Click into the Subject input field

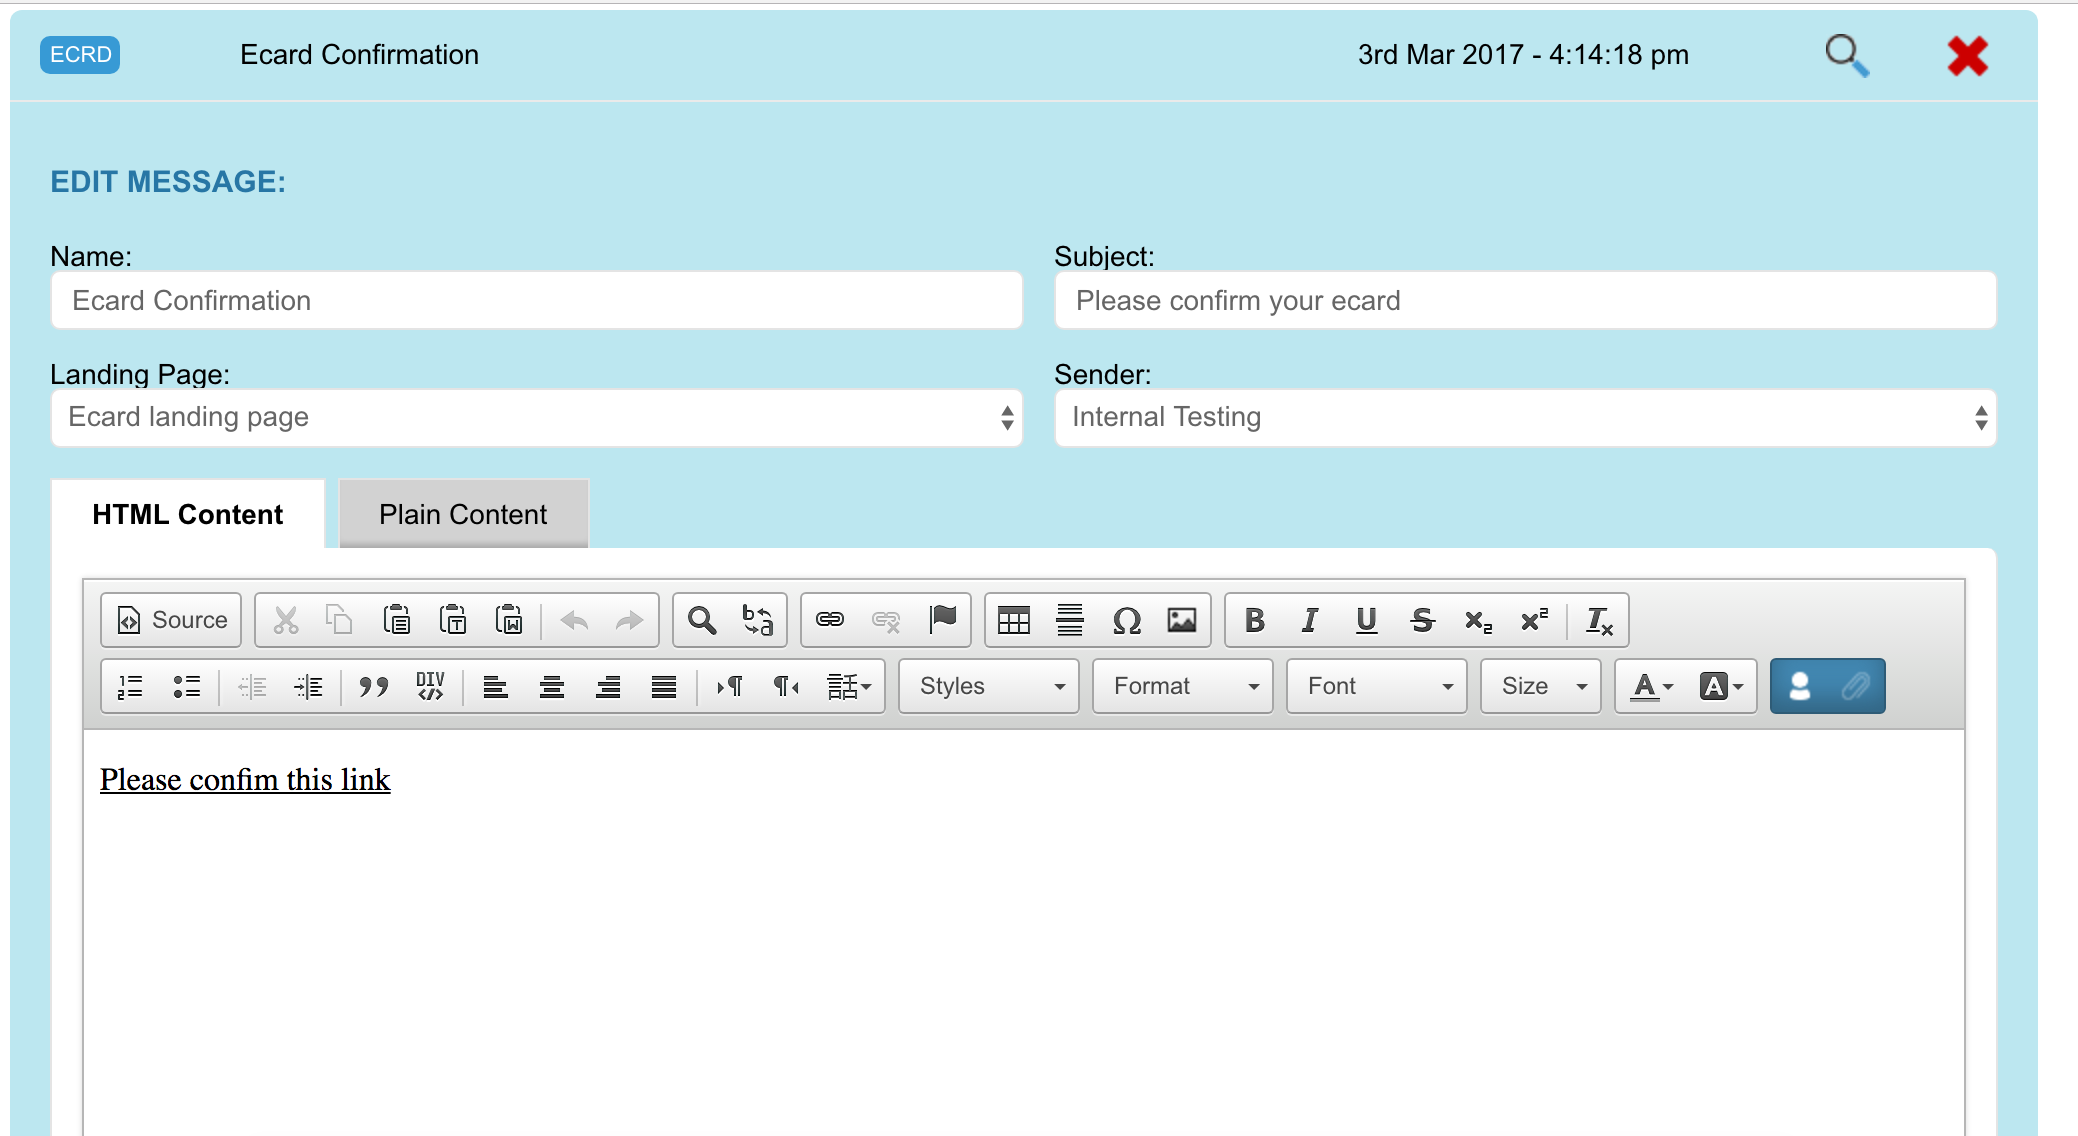(x=1525, y=301)
